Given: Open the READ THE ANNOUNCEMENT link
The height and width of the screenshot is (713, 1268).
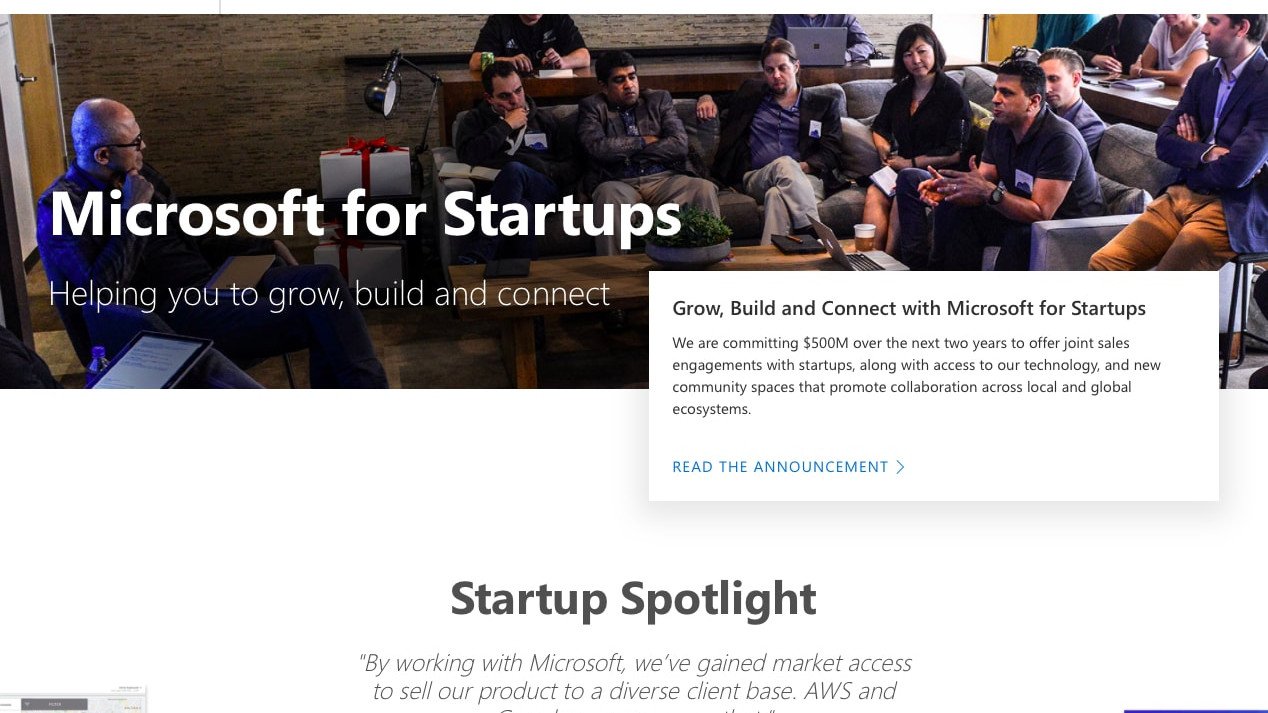Looking at the screenshot, I should [x=781, y=467].
